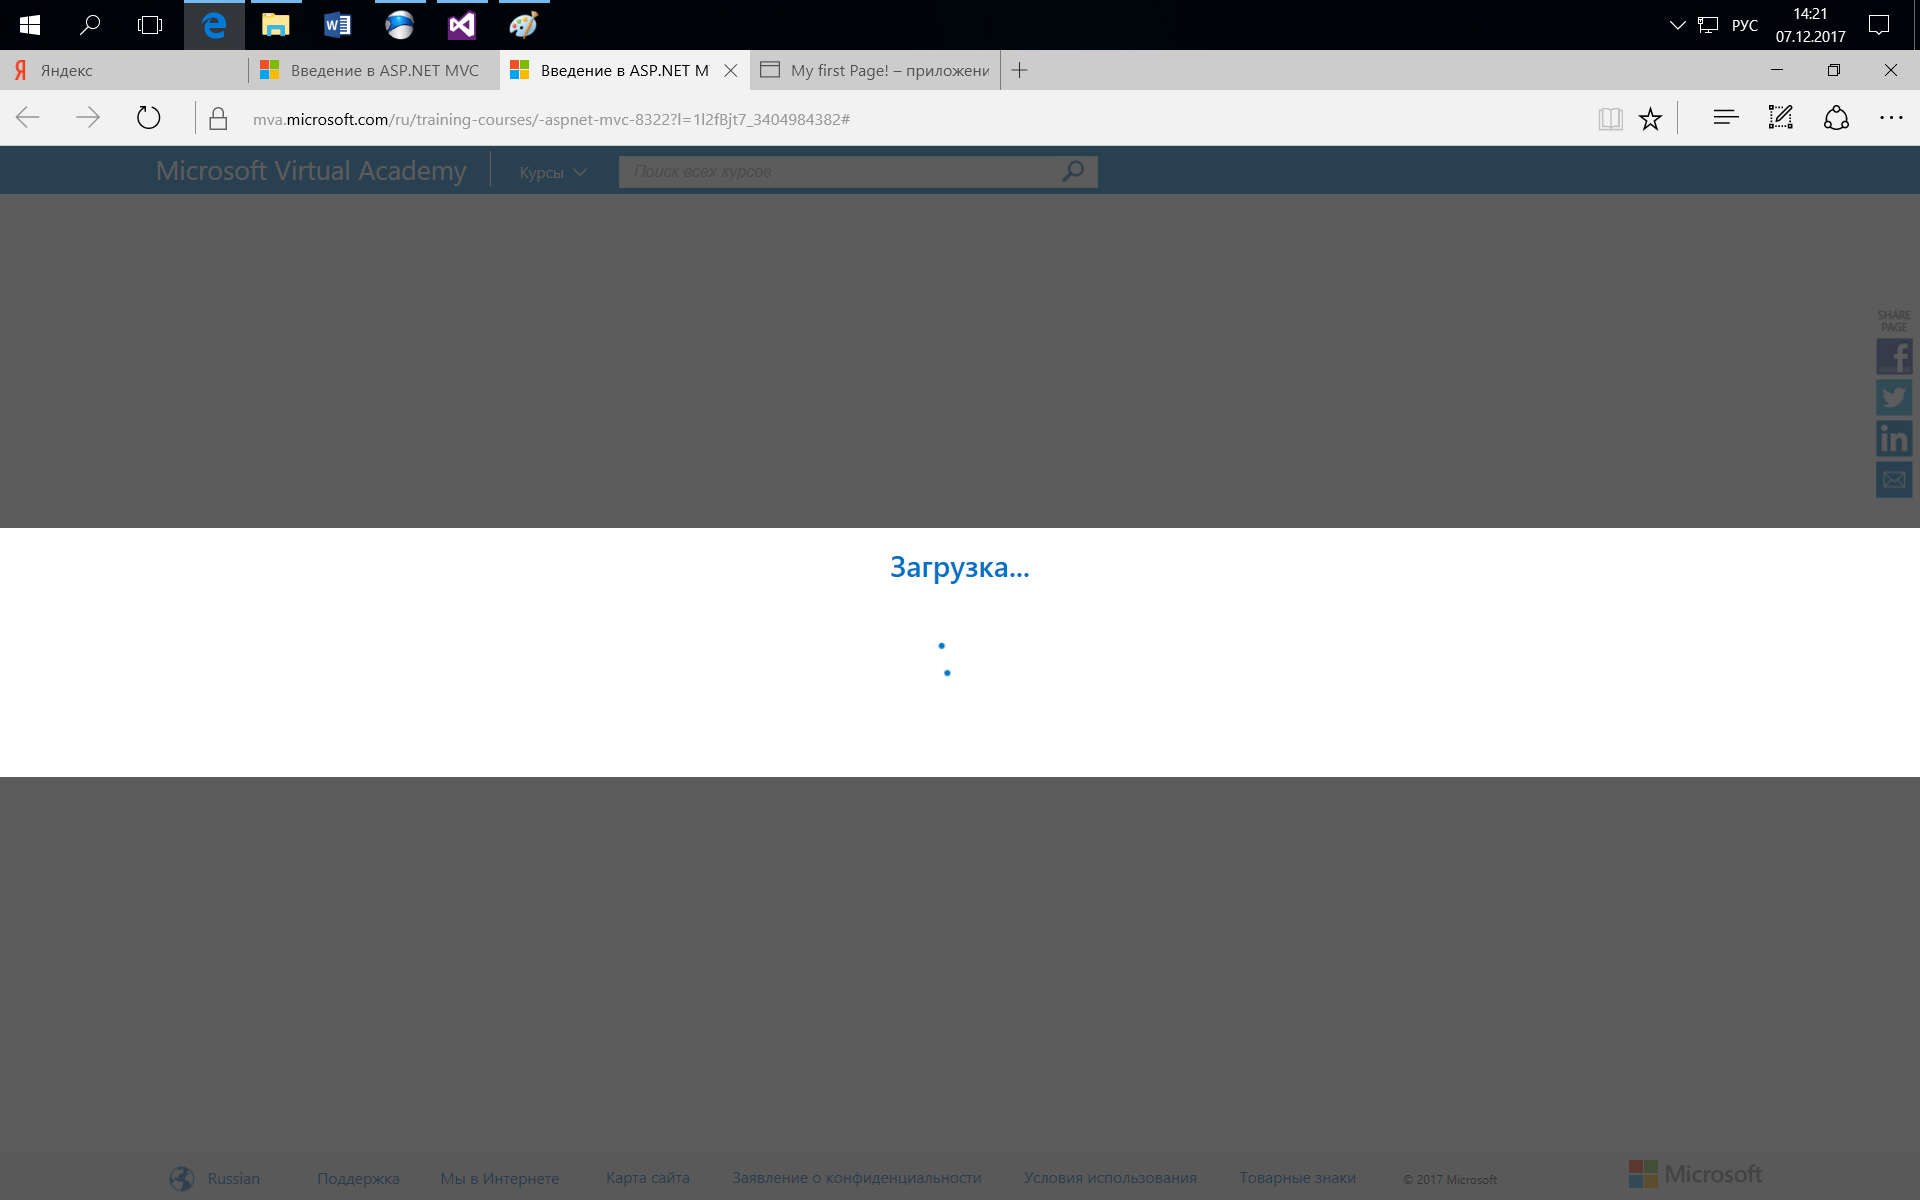Open the Windows Start menu

(x=30, y=25)
